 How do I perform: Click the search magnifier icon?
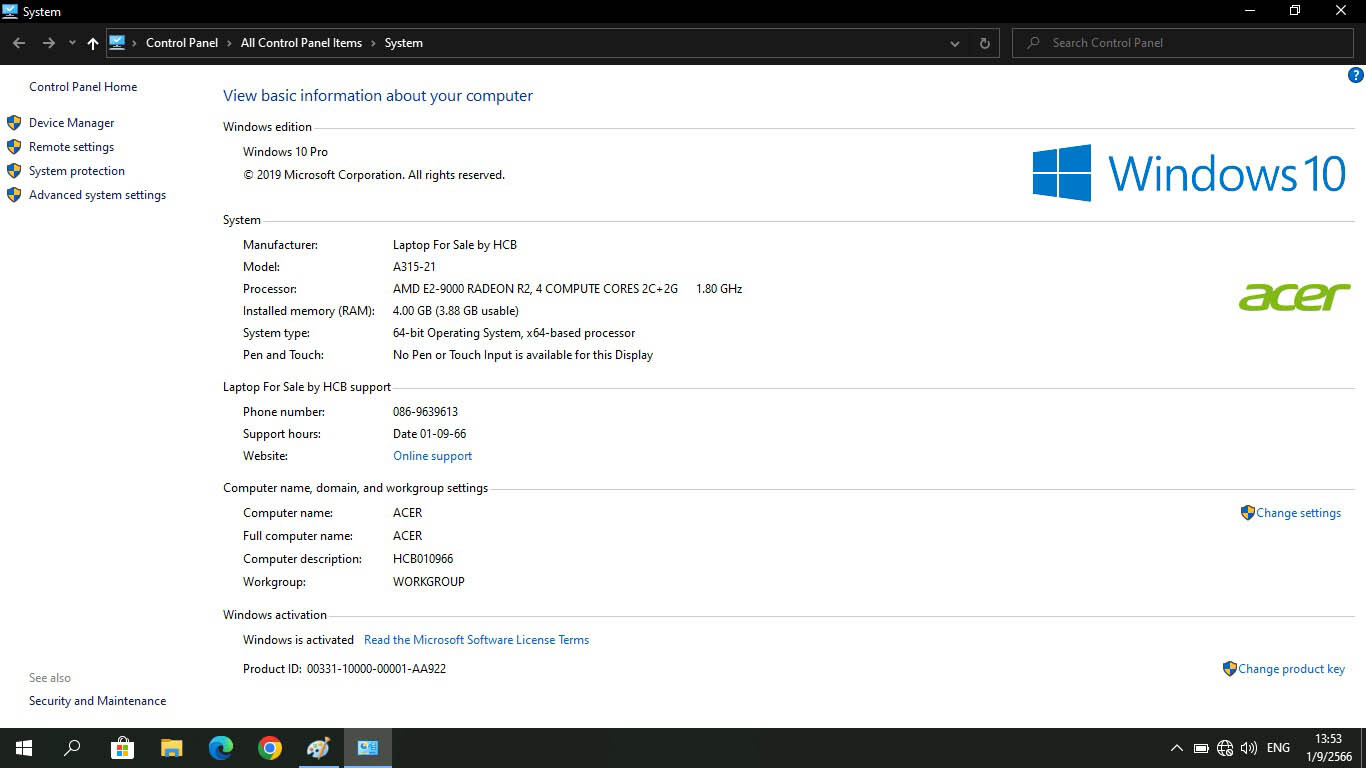(x=1033, y=43)
